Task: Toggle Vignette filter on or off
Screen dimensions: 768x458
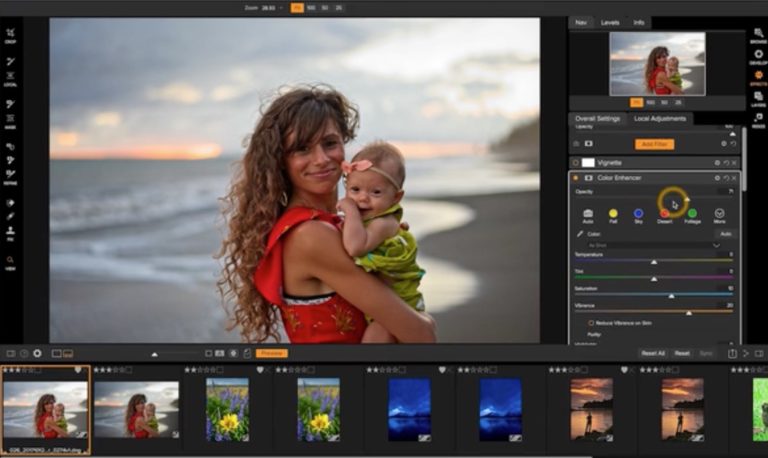Action: click(576, 163)
